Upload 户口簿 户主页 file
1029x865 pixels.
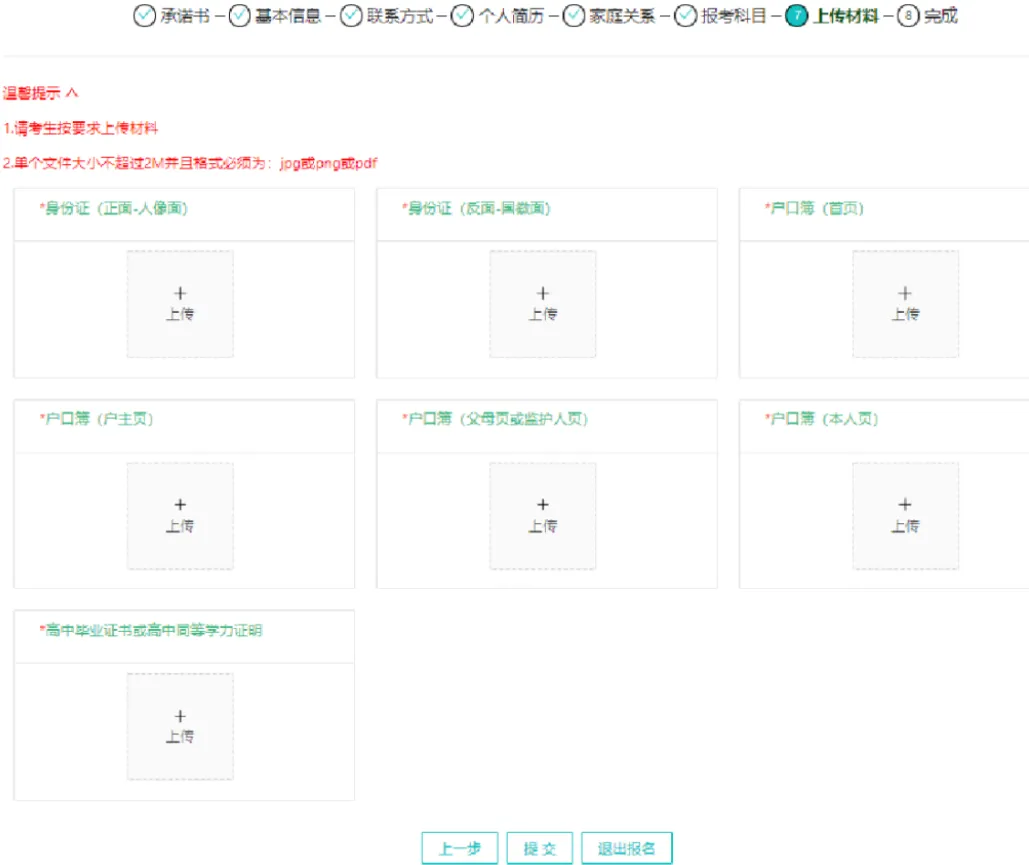pyautogui.click(x=180, y=516)
